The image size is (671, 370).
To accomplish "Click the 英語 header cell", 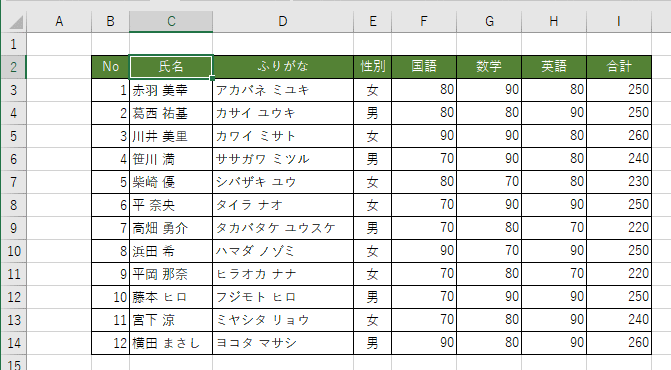I will coord(554,67).
